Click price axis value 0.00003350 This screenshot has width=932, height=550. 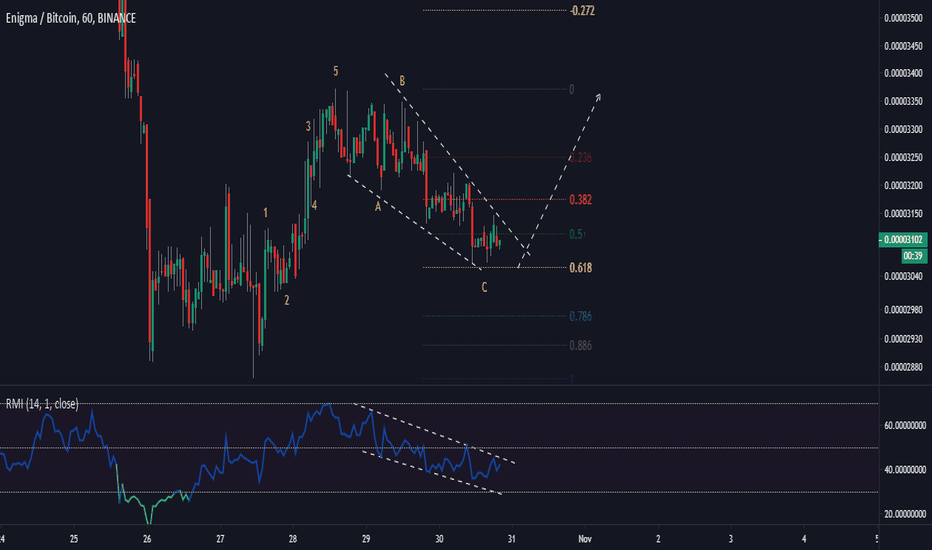point(903,102)
